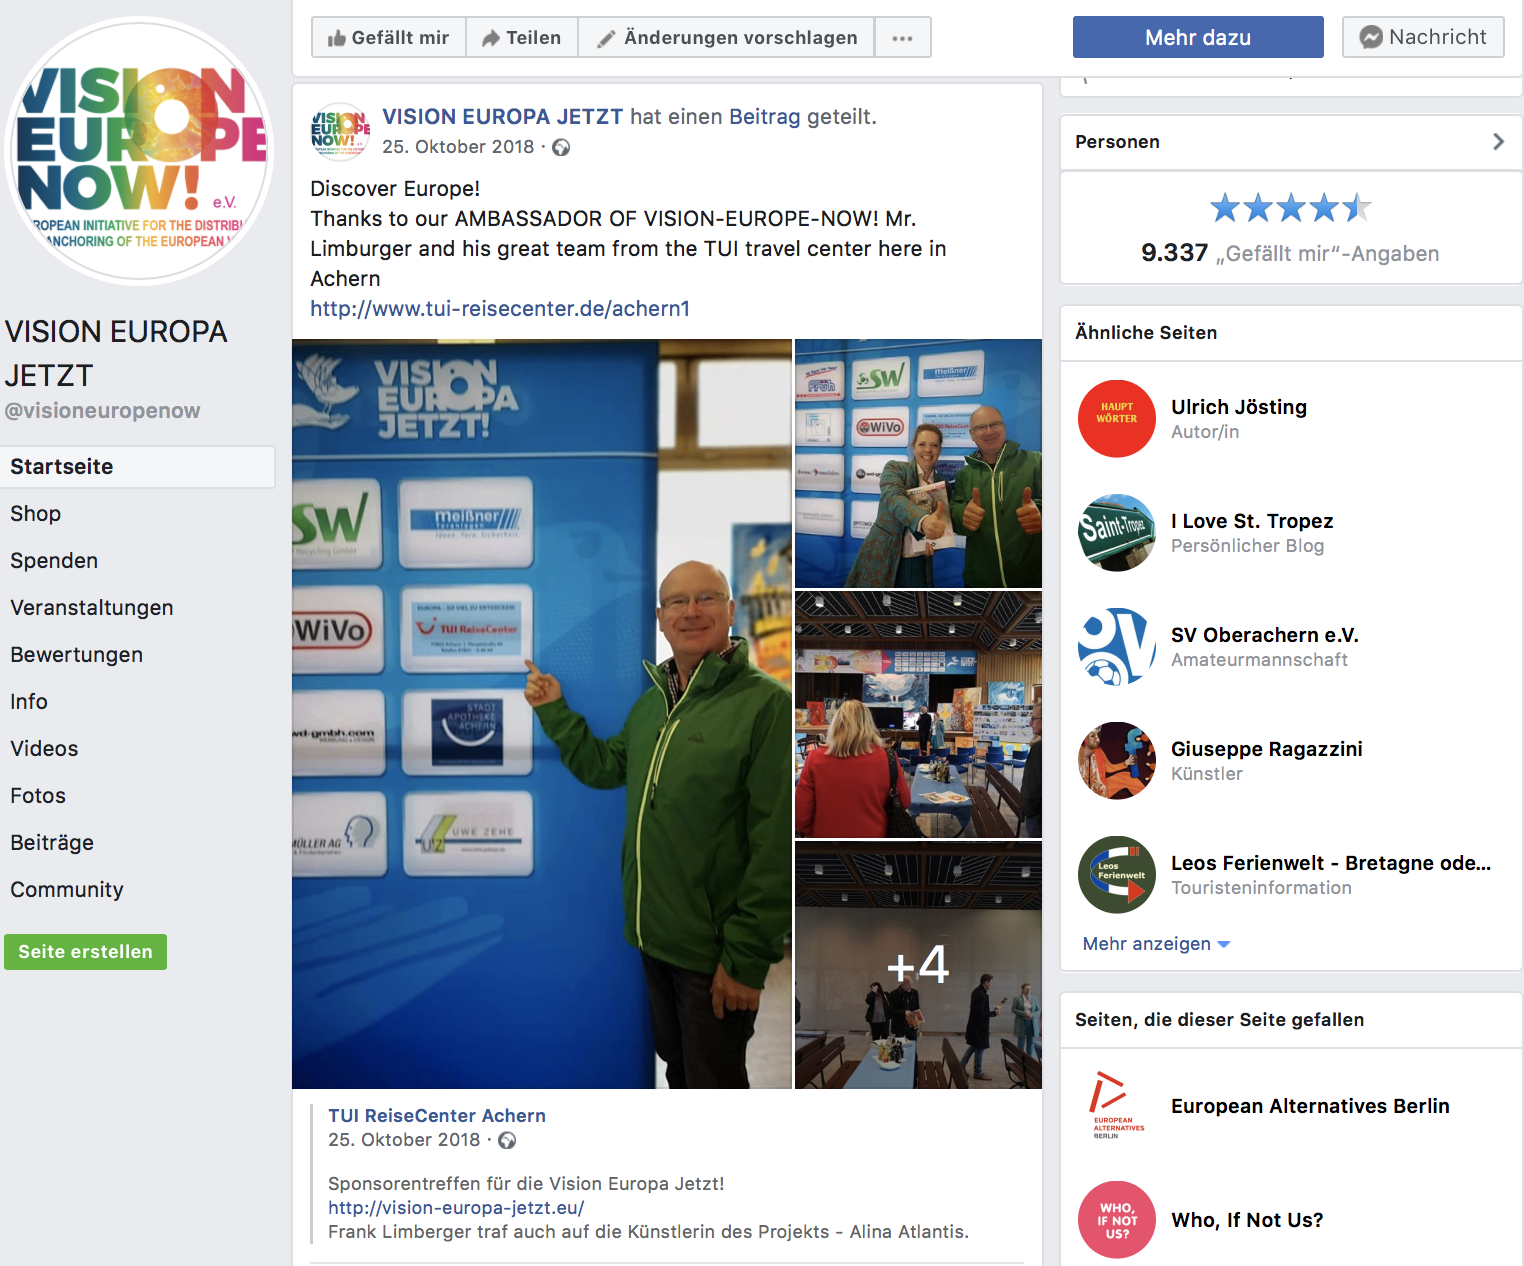Image resolution: width=1524 pixels, height=1266 pixels.
Task: Go to Bewertungen in the sidebar
Action: [77, 655]
